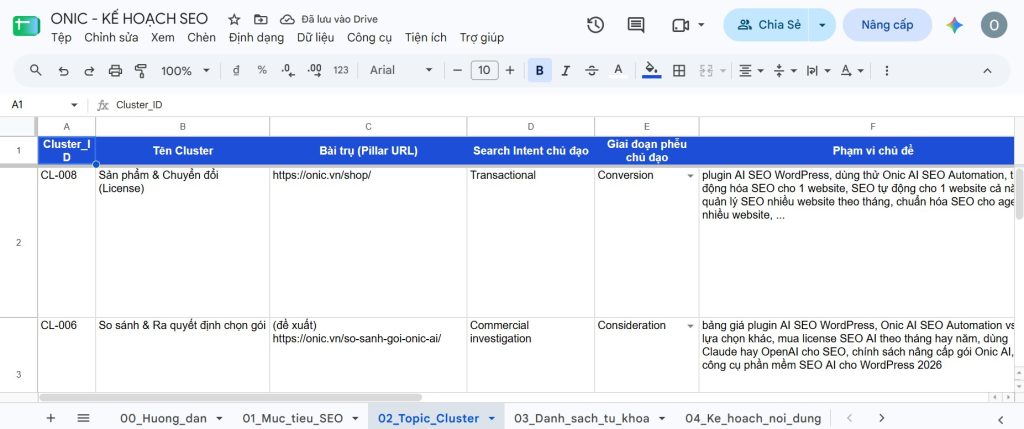Click the Chia Sẻ button
1024x429 pixels.
766,25
